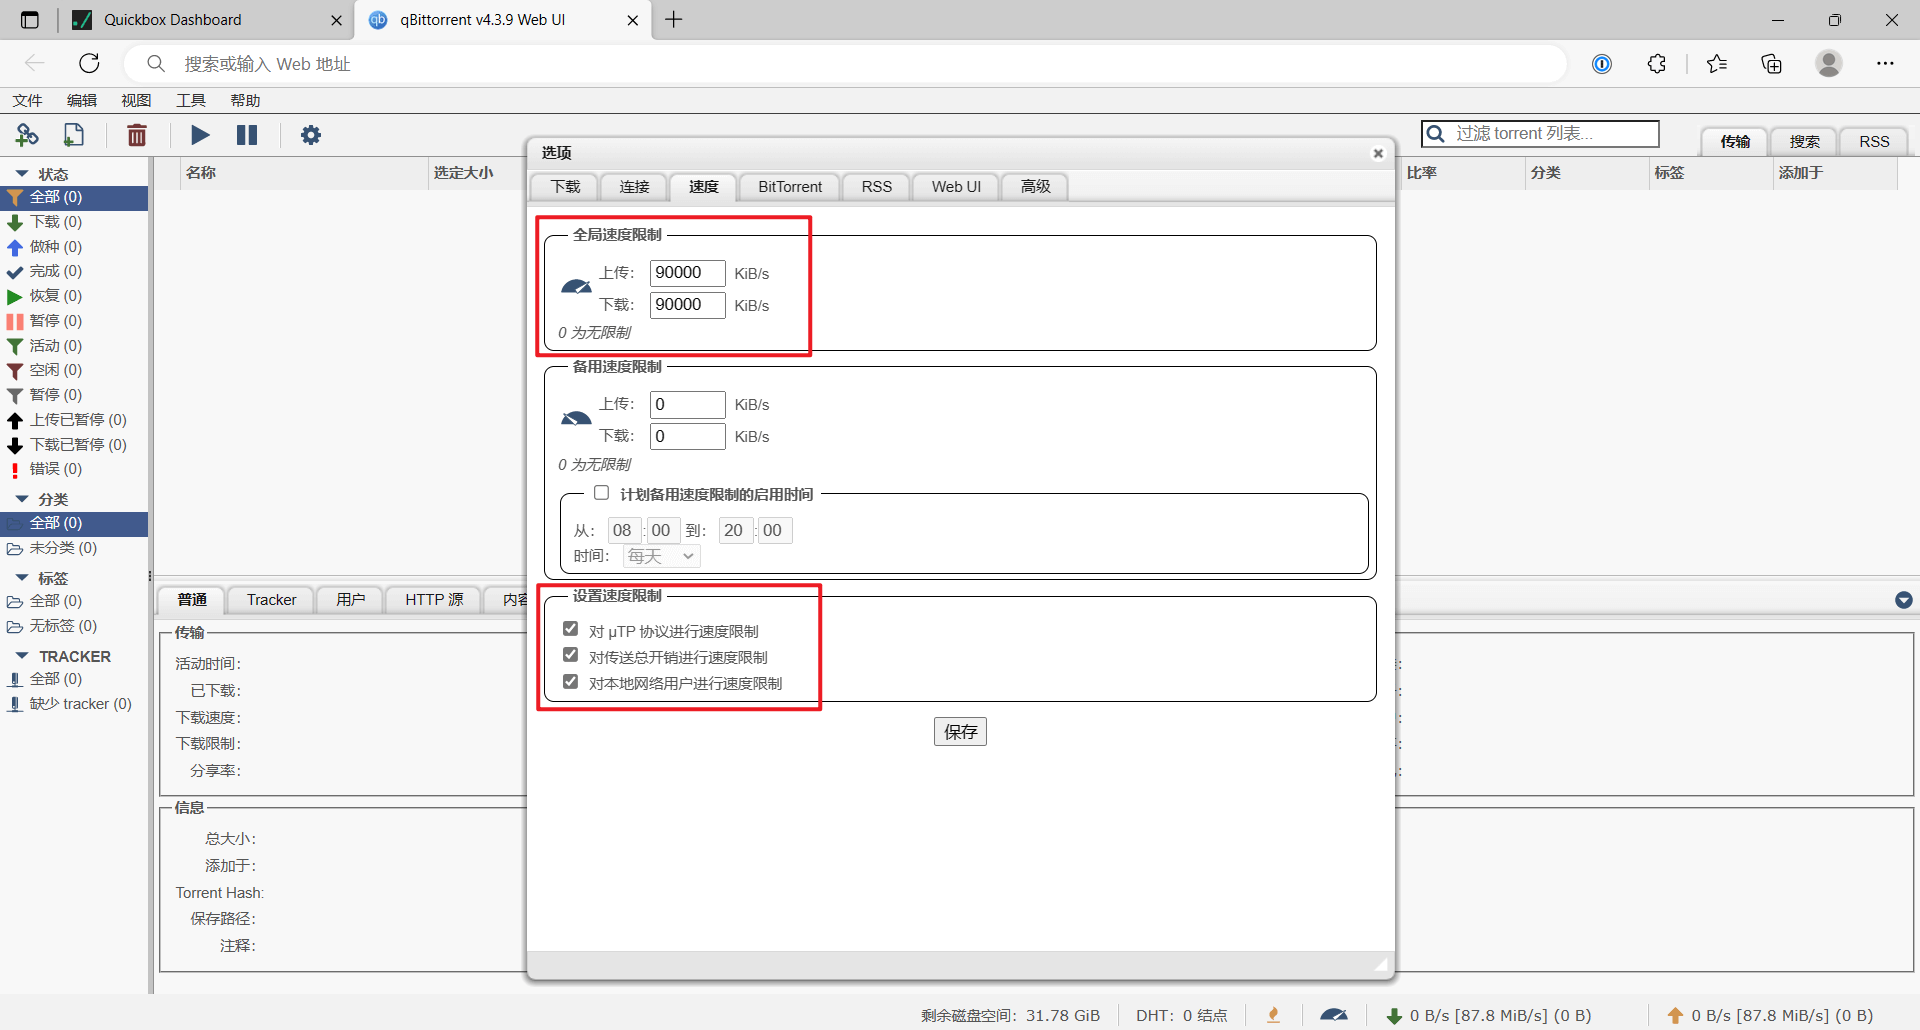
Task: Click the browser address bar
Action: pyautogui.click(x=845, y=64)
